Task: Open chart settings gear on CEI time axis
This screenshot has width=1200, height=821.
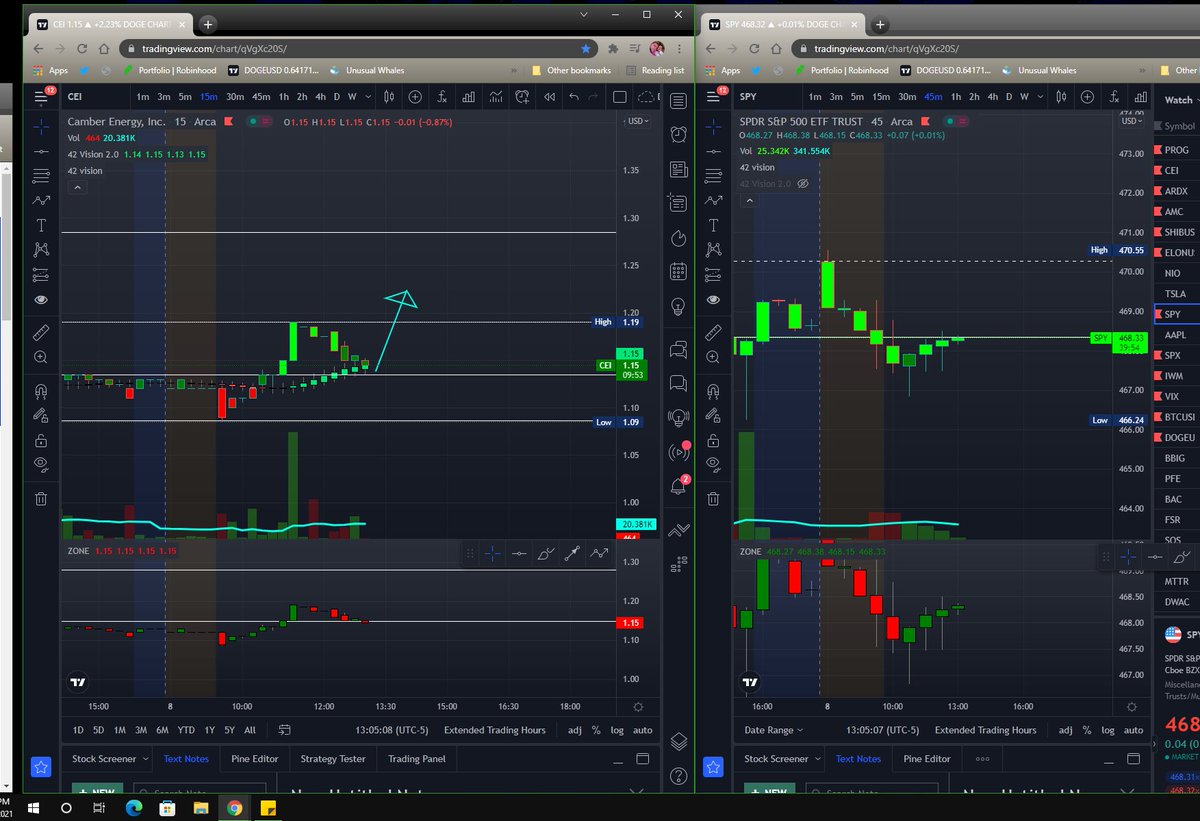Action: click(x=639, y=706)
